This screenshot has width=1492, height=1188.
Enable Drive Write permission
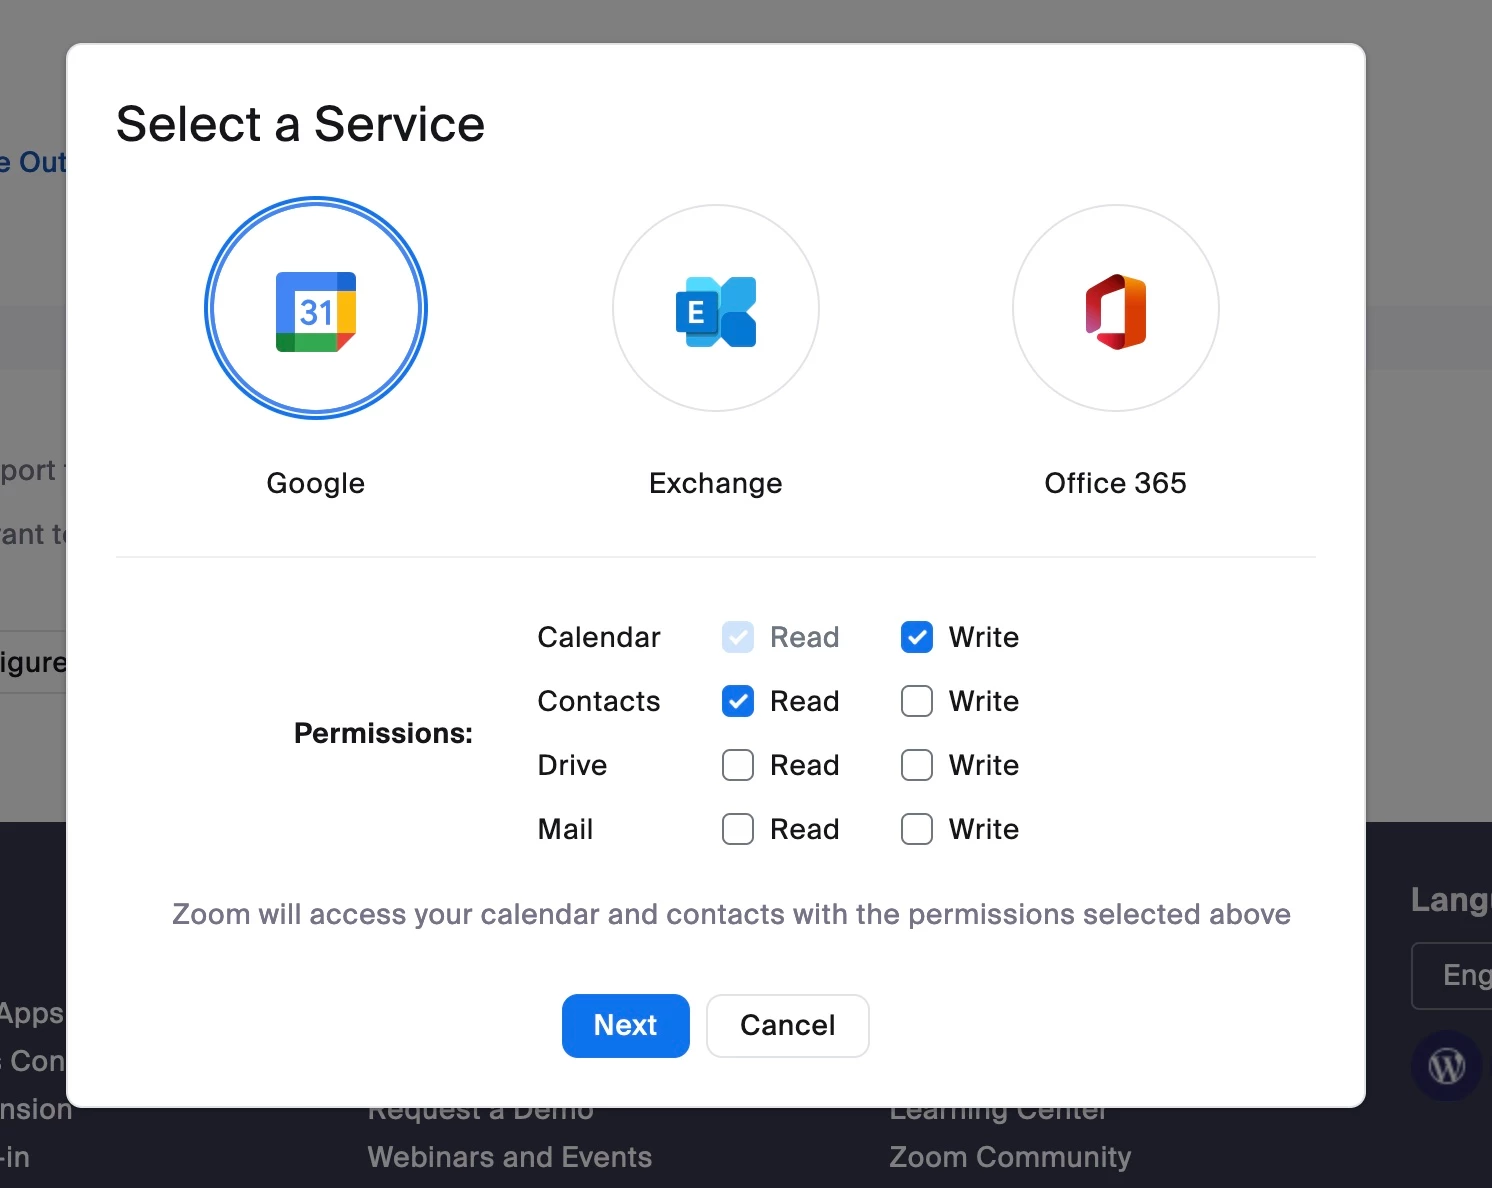click(x=917, y=765)
